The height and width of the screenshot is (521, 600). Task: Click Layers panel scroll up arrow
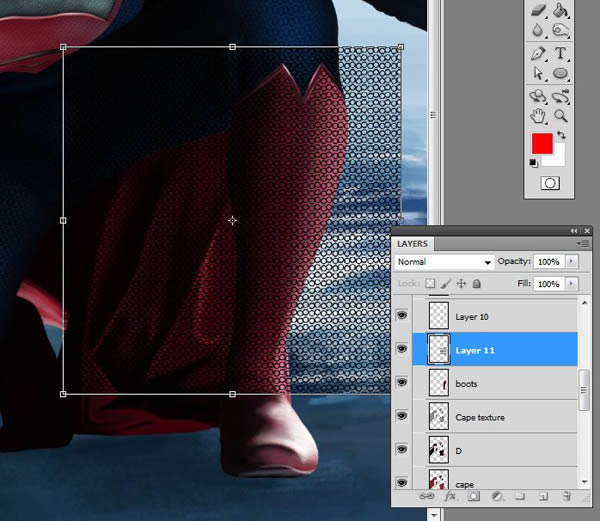pos(584,303)
